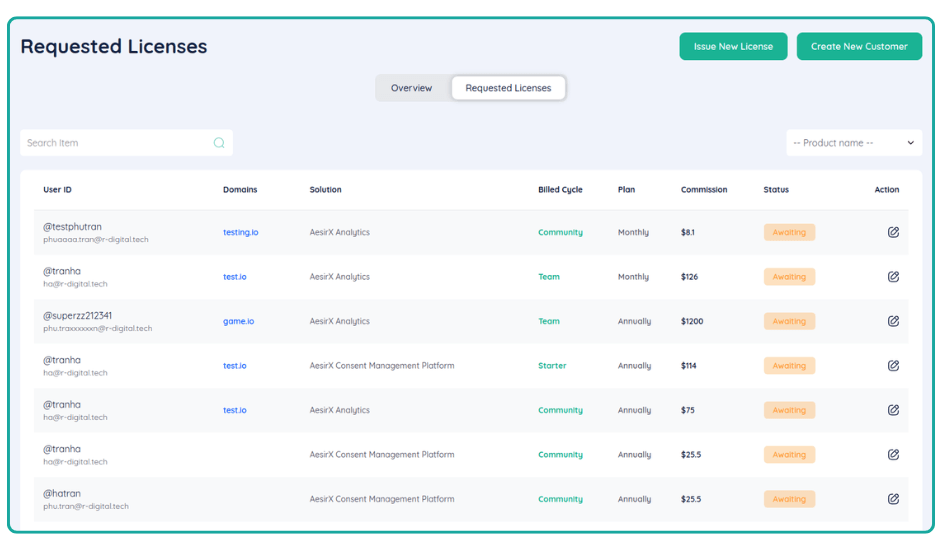Click the Billed Cycle column header
The image size is (942, 550).
(560, 190)
